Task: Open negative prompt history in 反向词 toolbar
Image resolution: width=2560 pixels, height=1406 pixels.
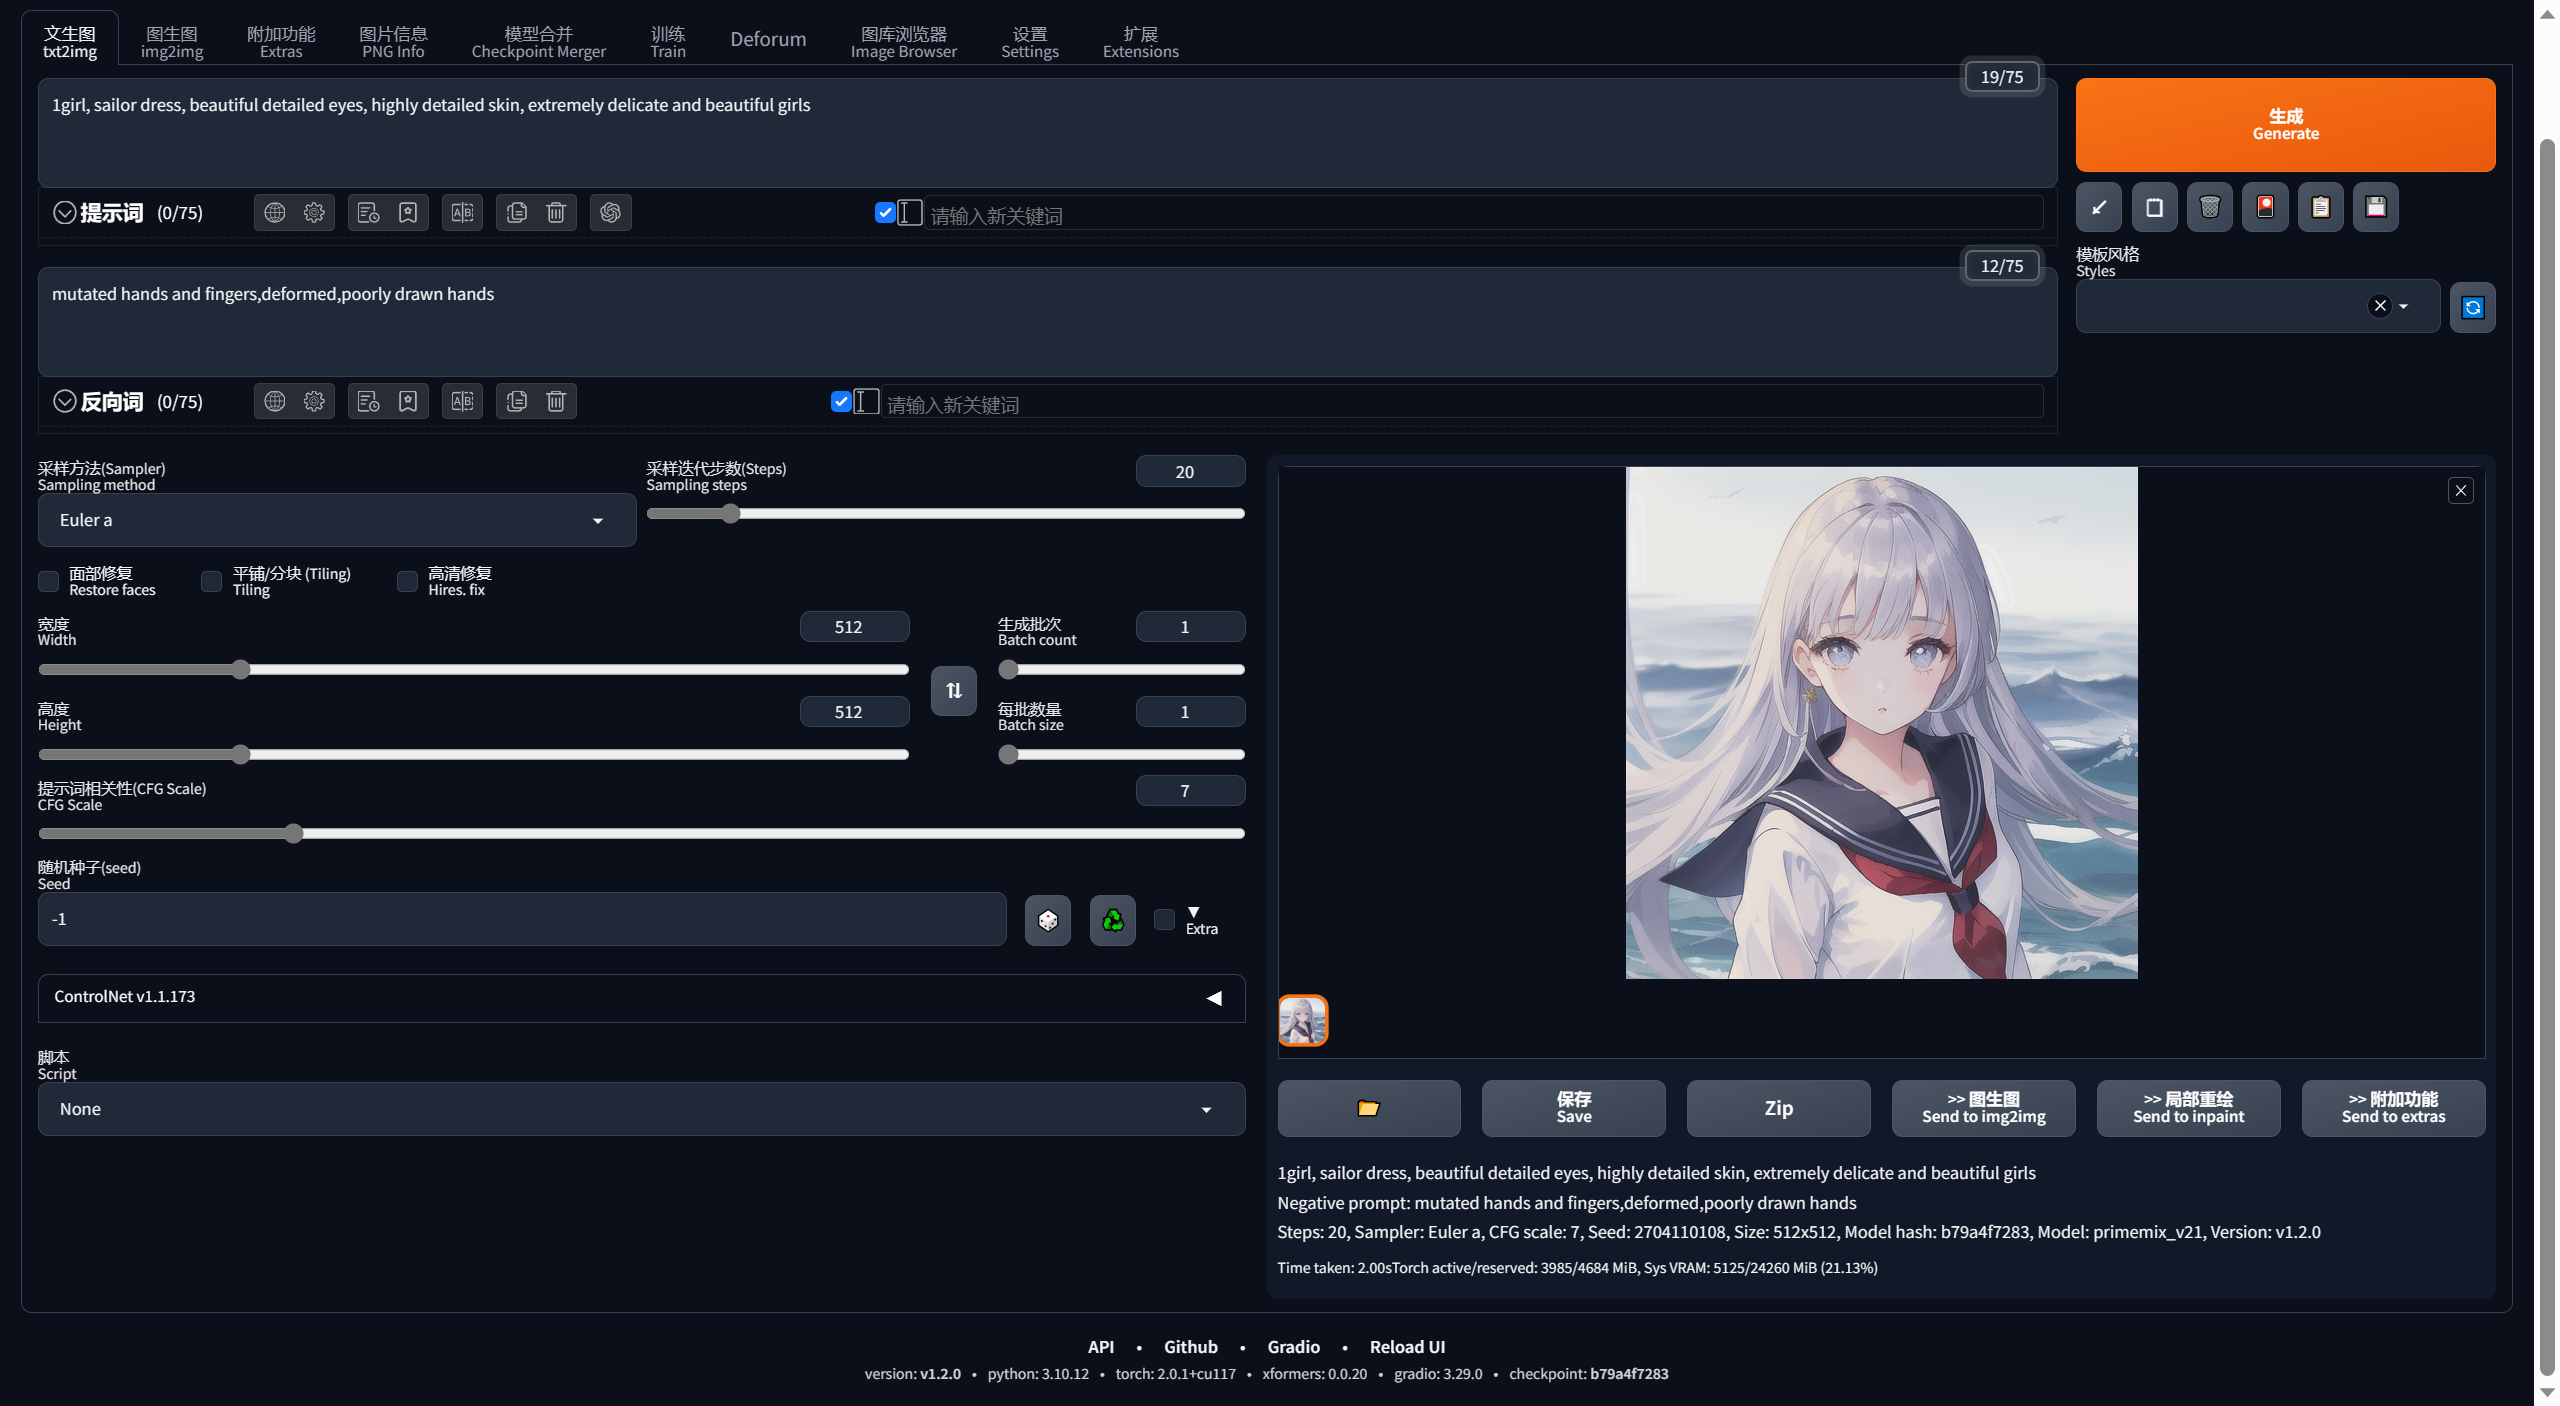Action: [368, 401]
